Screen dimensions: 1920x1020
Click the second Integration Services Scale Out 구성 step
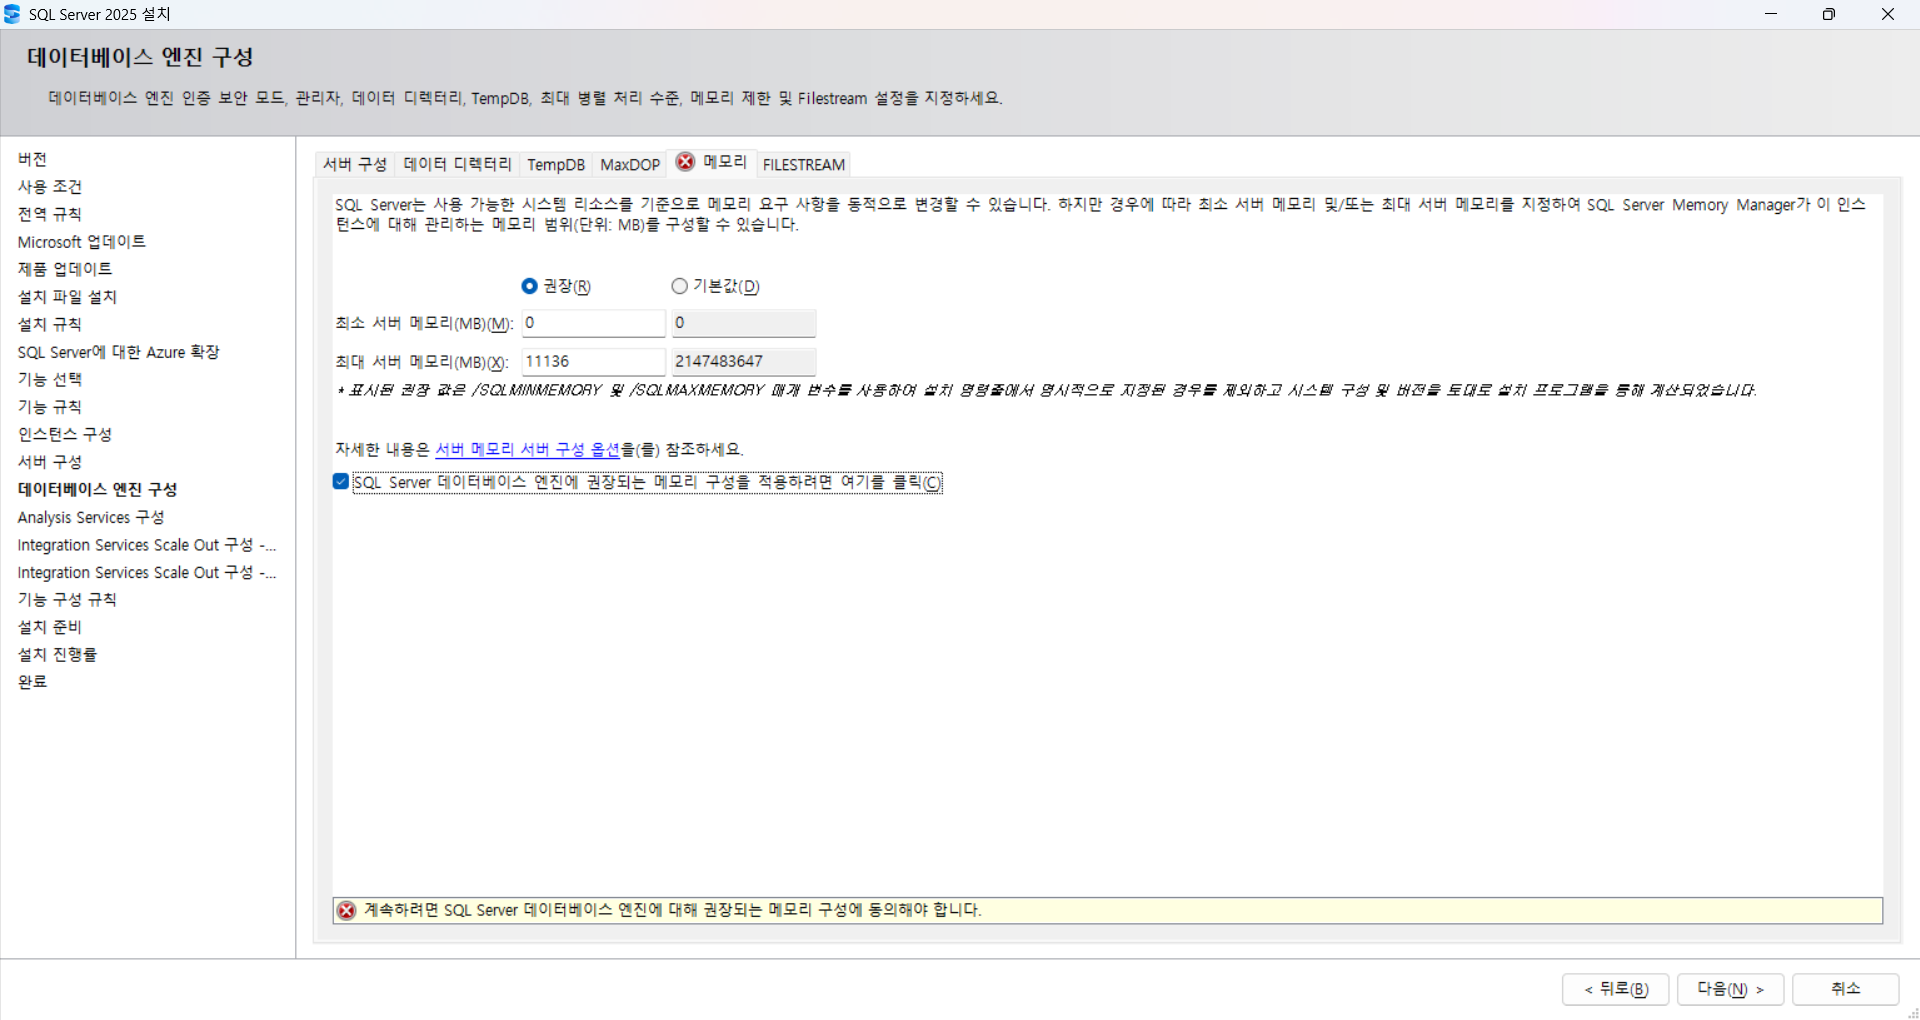[x=147, y=572]
